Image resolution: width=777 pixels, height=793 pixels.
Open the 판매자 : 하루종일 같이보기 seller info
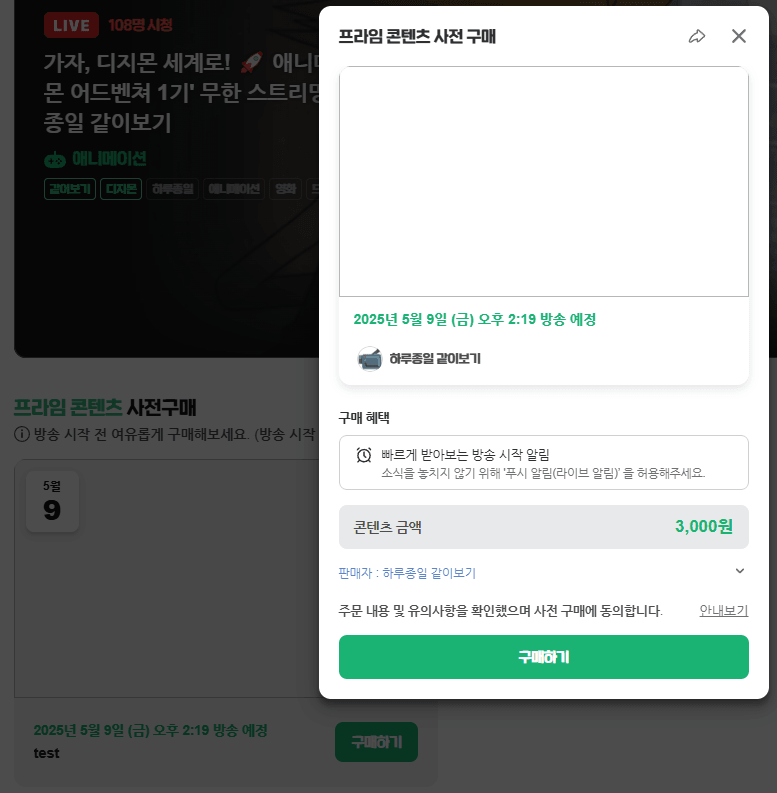pyautogui.click(x=407, y=573)
